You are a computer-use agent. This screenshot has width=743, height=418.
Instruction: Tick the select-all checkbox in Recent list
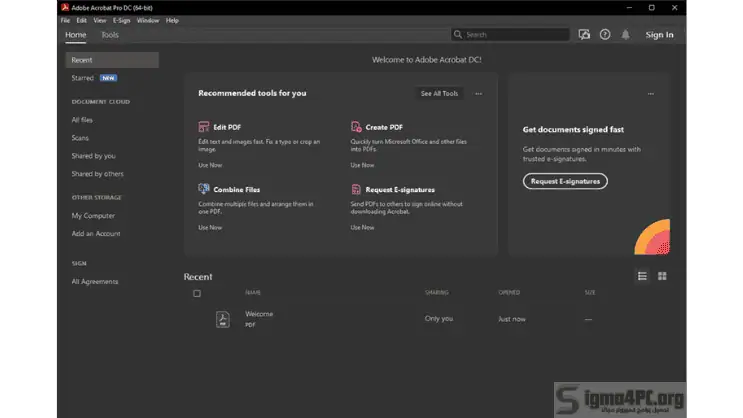(197, 293)
